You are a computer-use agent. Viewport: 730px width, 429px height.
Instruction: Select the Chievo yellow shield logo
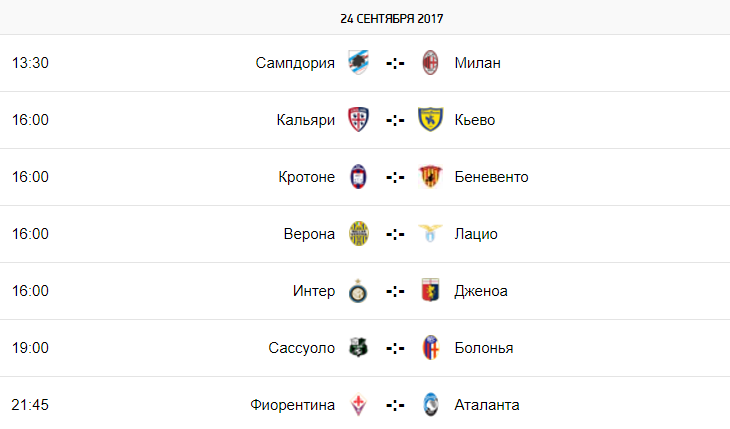[x=430, y=120]
